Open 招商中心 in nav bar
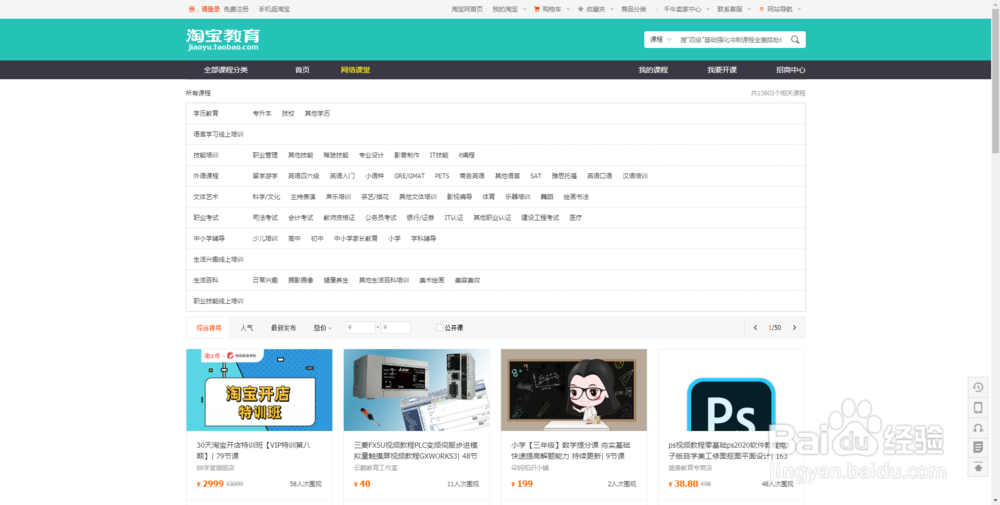 (791, 70)
